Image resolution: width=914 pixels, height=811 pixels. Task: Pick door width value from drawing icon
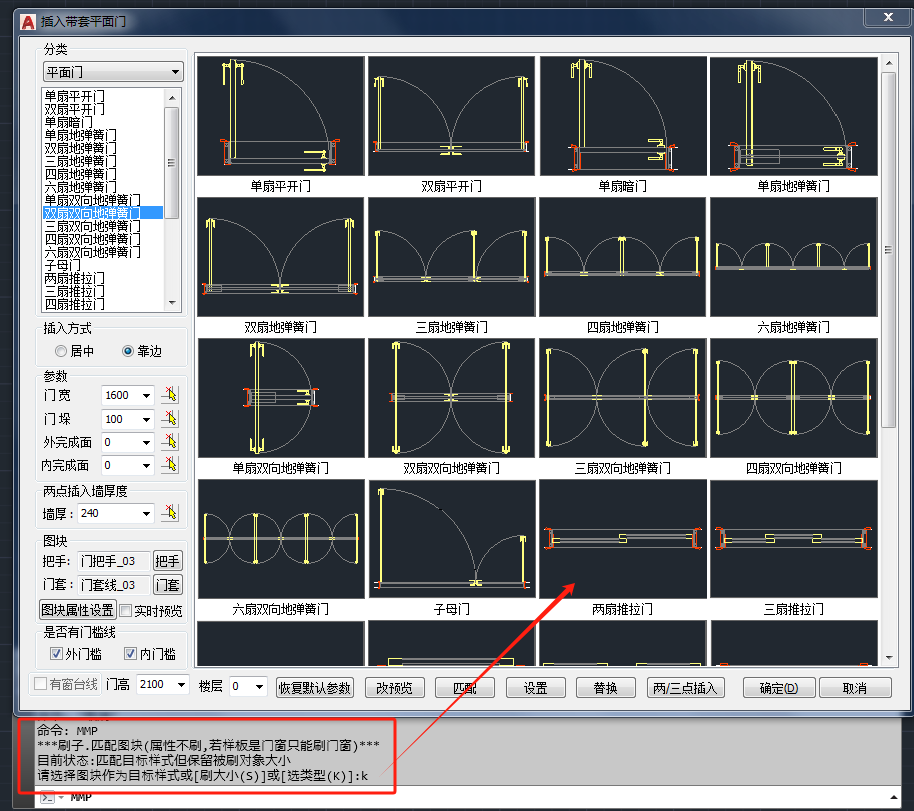pyautogui.click(x=170, y=395)
